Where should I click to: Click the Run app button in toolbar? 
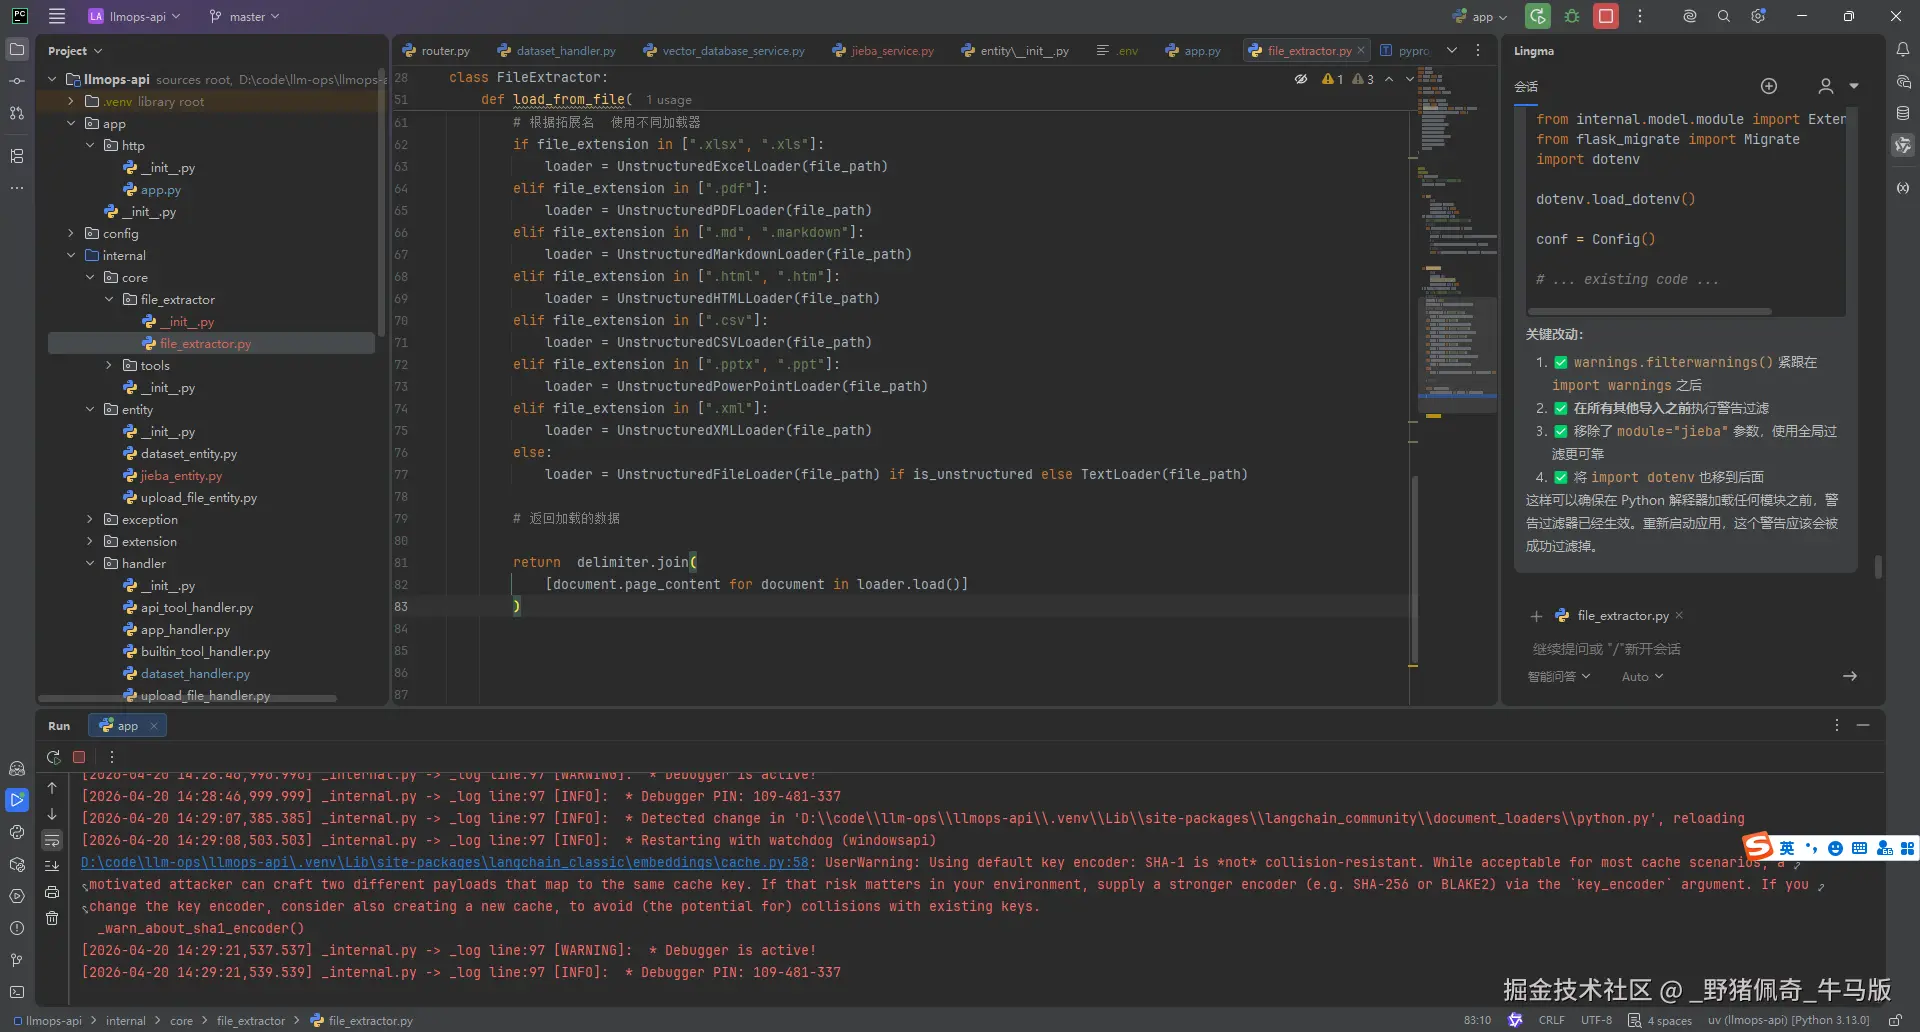click(x=1537, y=16)
